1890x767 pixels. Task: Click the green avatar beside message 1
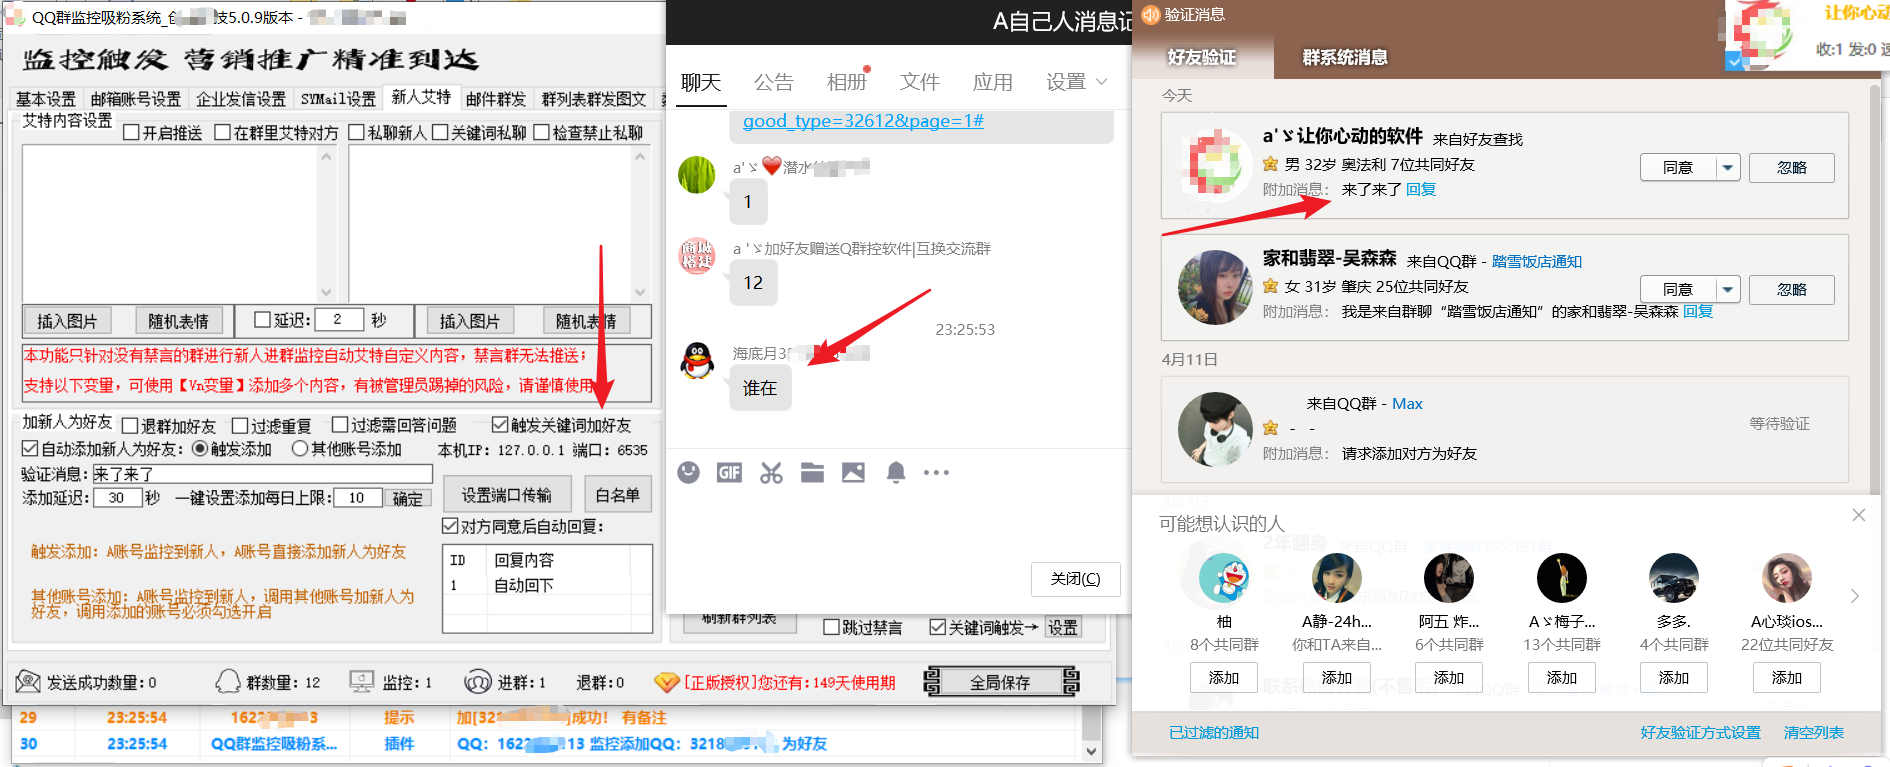[697, 175]
